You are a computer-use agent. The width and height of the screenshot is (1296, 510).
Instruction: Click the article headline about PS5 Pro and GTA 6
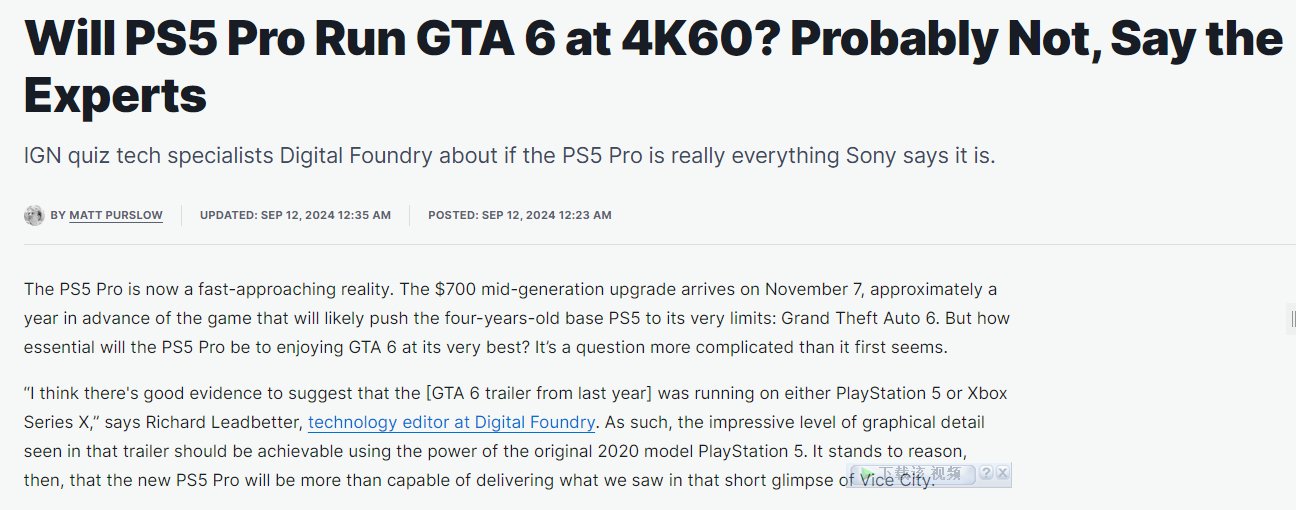click(653, 67)
